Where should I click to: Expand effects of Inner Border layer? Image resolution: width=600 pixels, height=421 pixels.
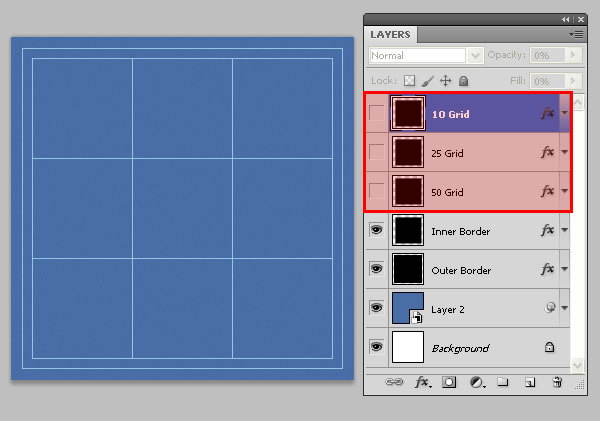pyautogui.click(x=564, y=230)
